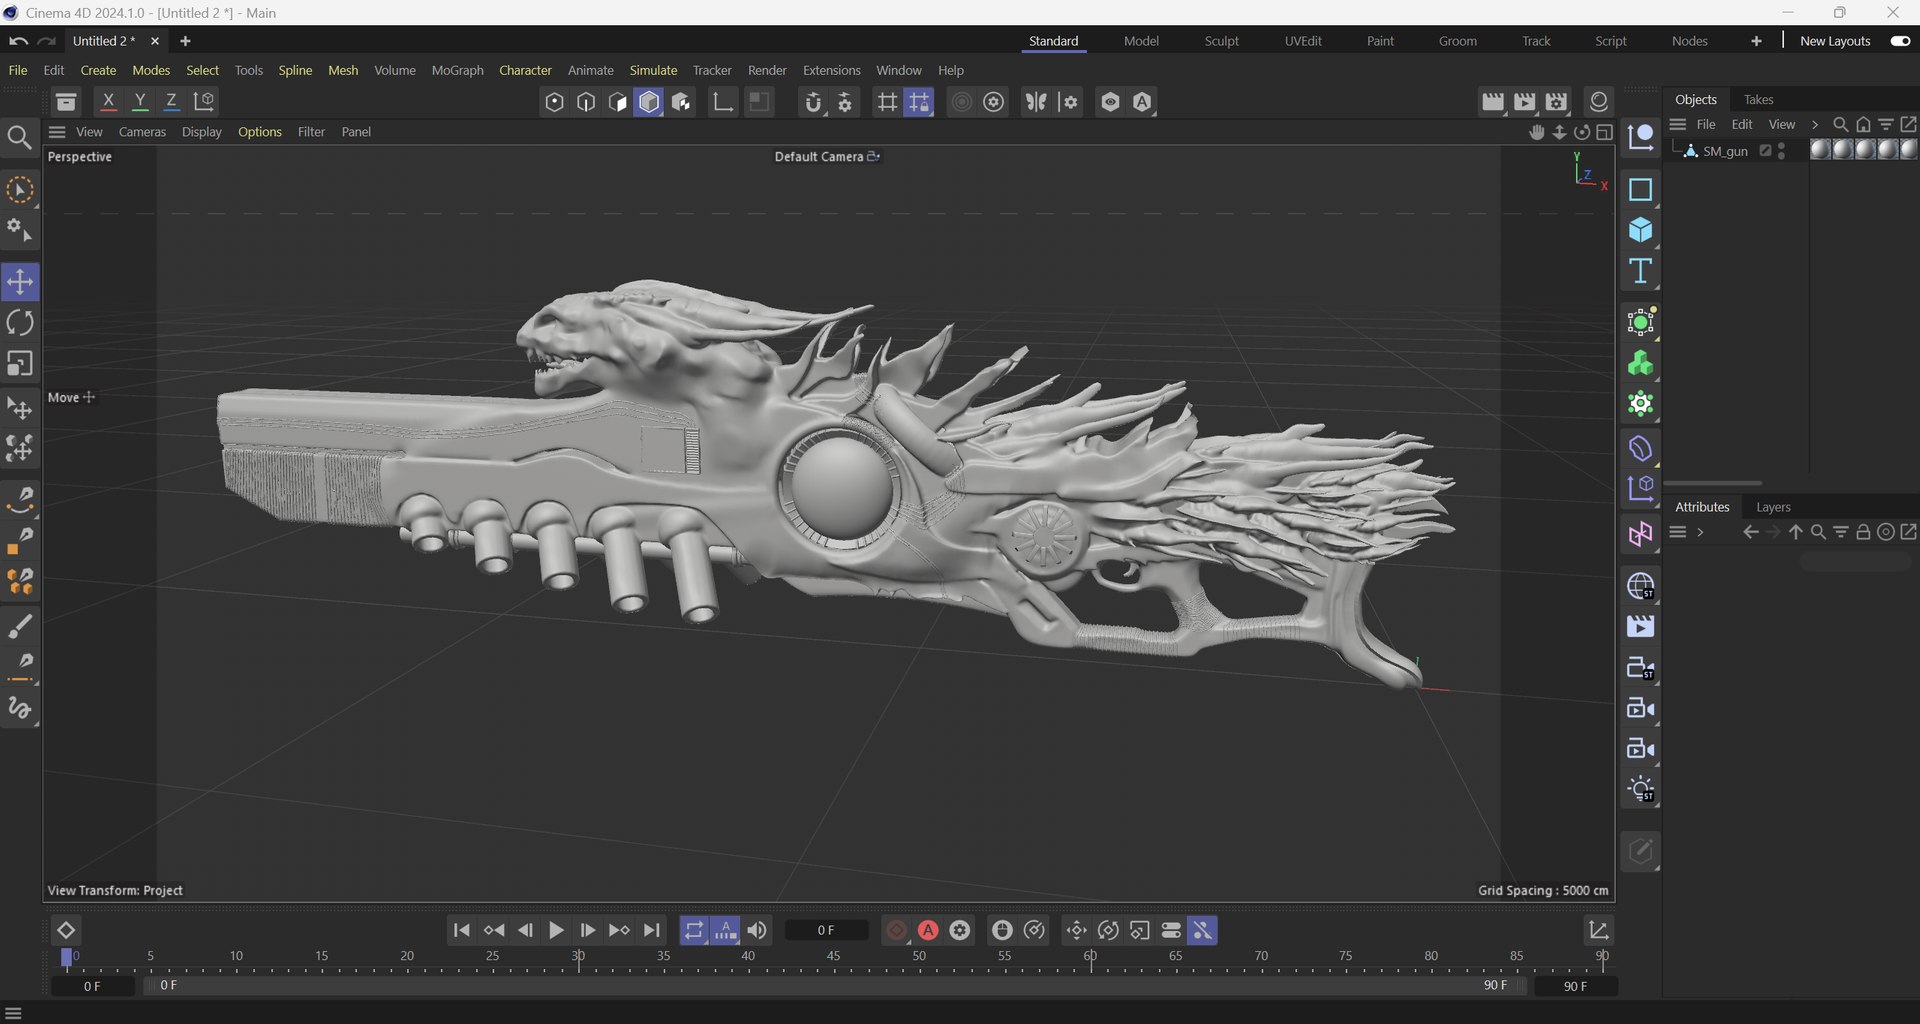Toggle Autokeying red A button
The image size is (1920, 1024).
928,930
